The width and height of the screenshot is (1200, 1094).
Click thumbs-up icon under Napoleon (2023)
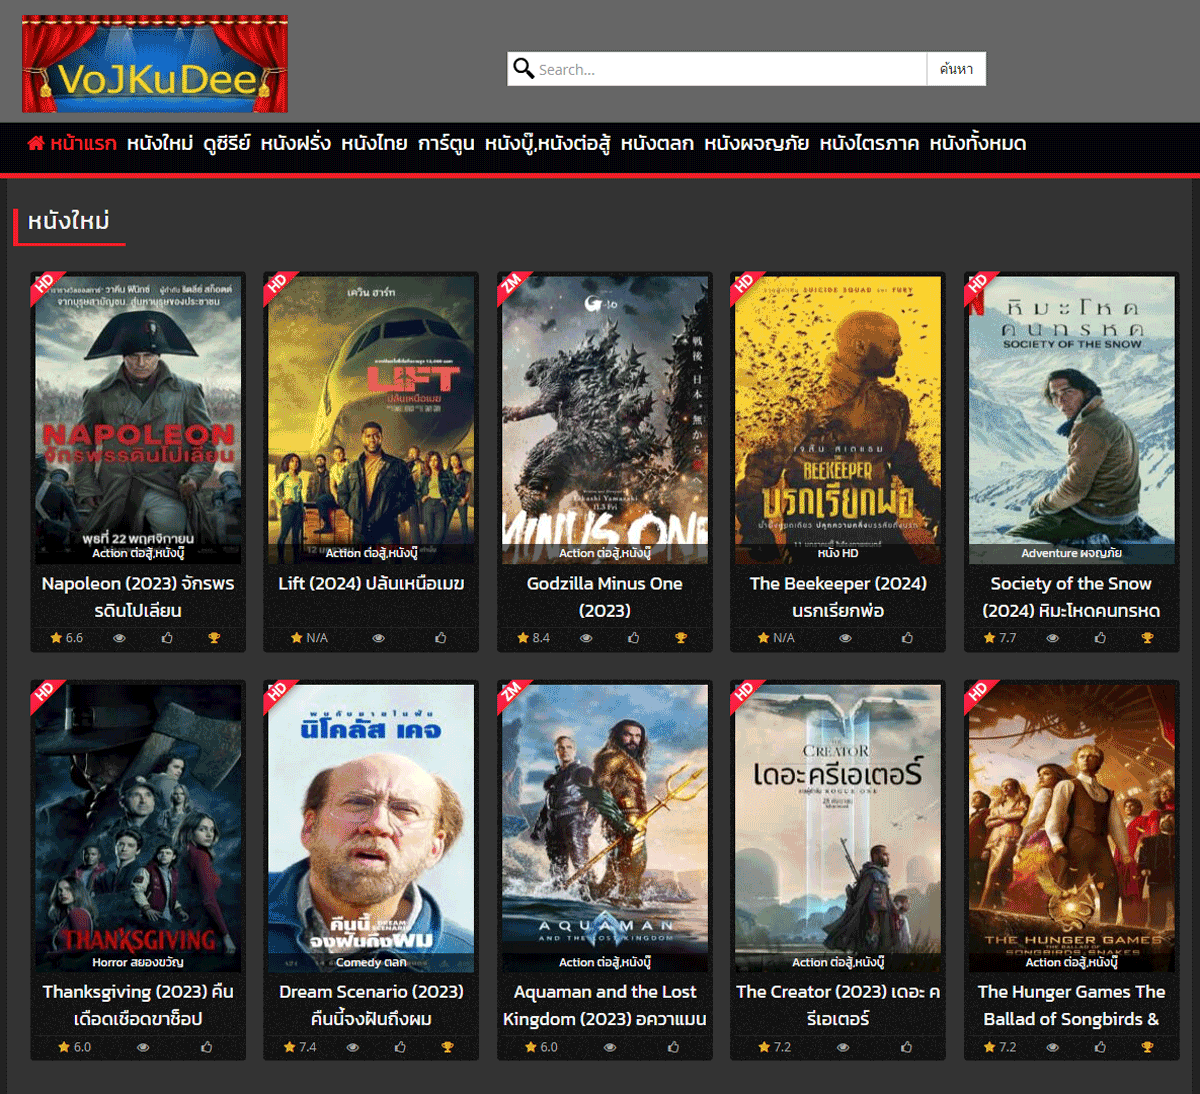[x=167, y=638]
